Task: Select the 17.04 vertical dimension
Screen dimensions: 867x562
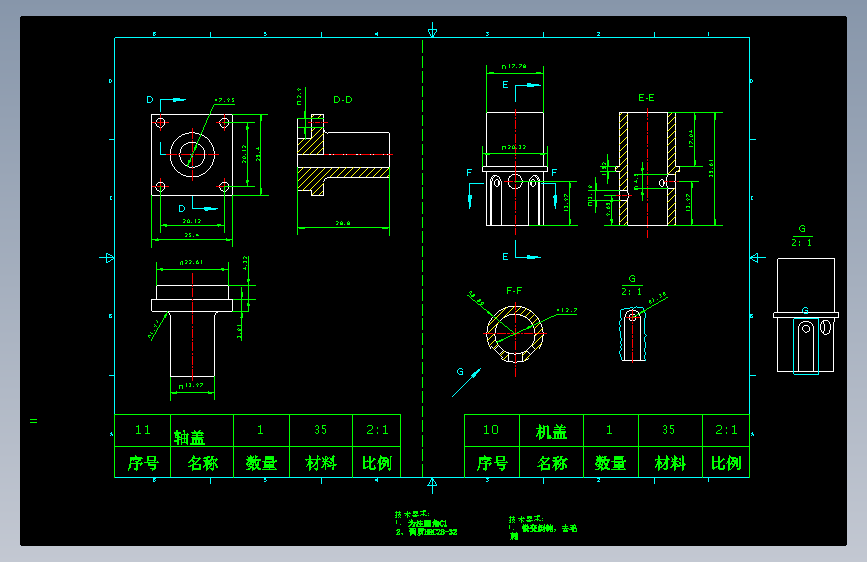Action: click(x=691, y=138)
